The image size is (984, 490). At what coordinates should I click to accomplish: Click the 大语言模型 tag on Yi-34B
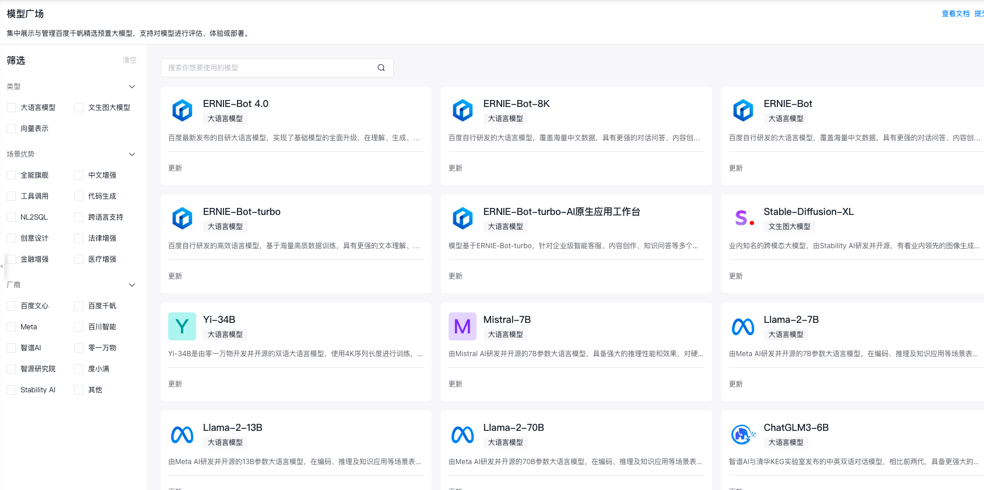click(x=225, y=334)
